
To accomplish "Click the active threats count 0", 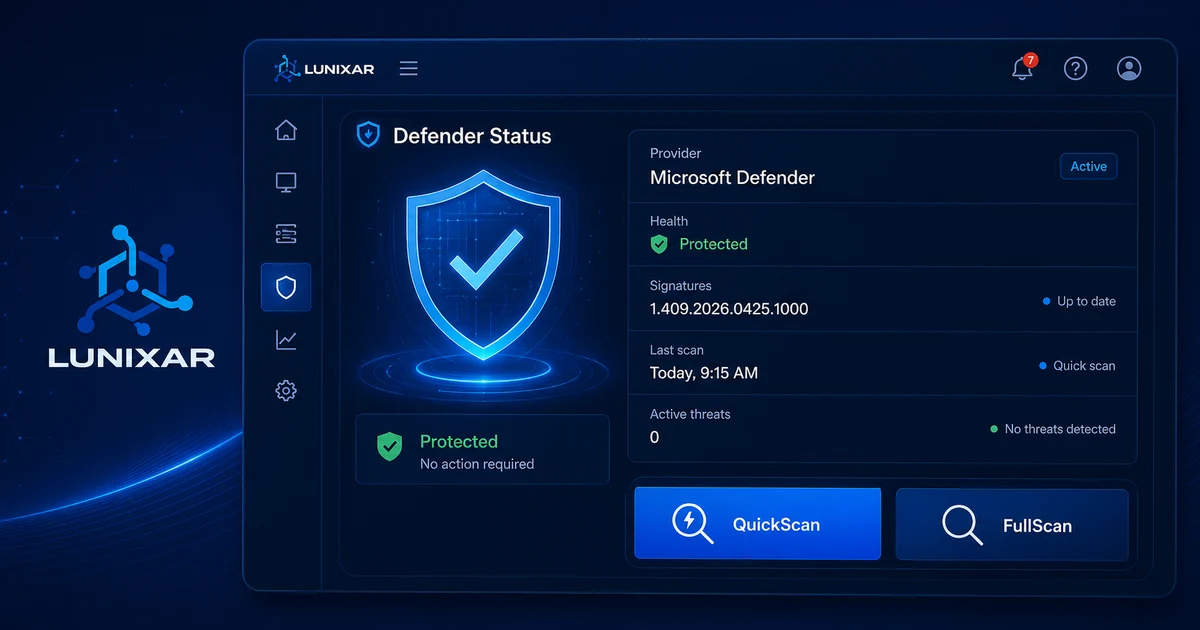I will pyautogui.click(x=655, y=437).
